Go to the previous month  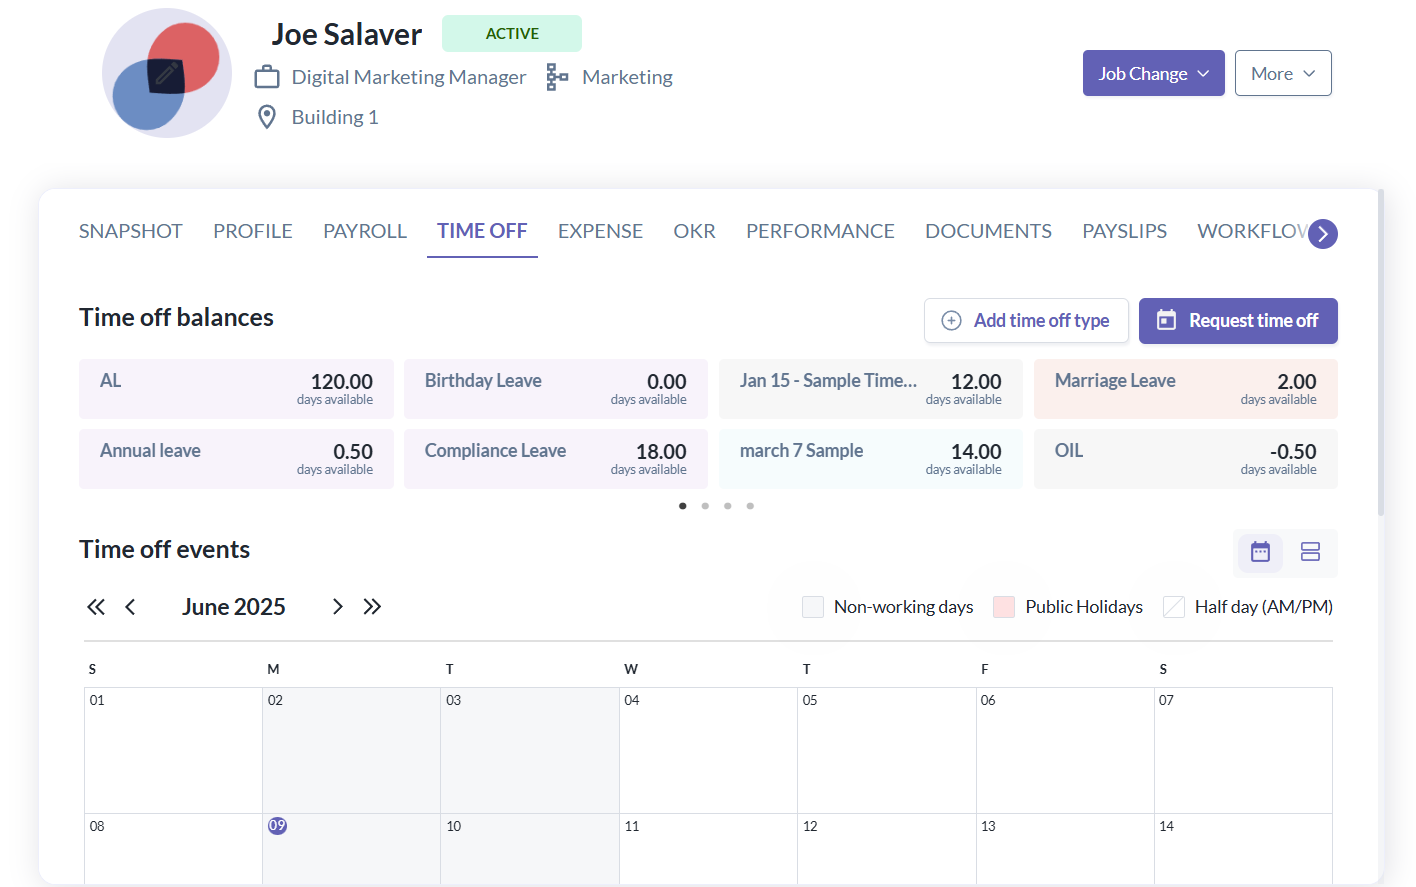[130, 607]
